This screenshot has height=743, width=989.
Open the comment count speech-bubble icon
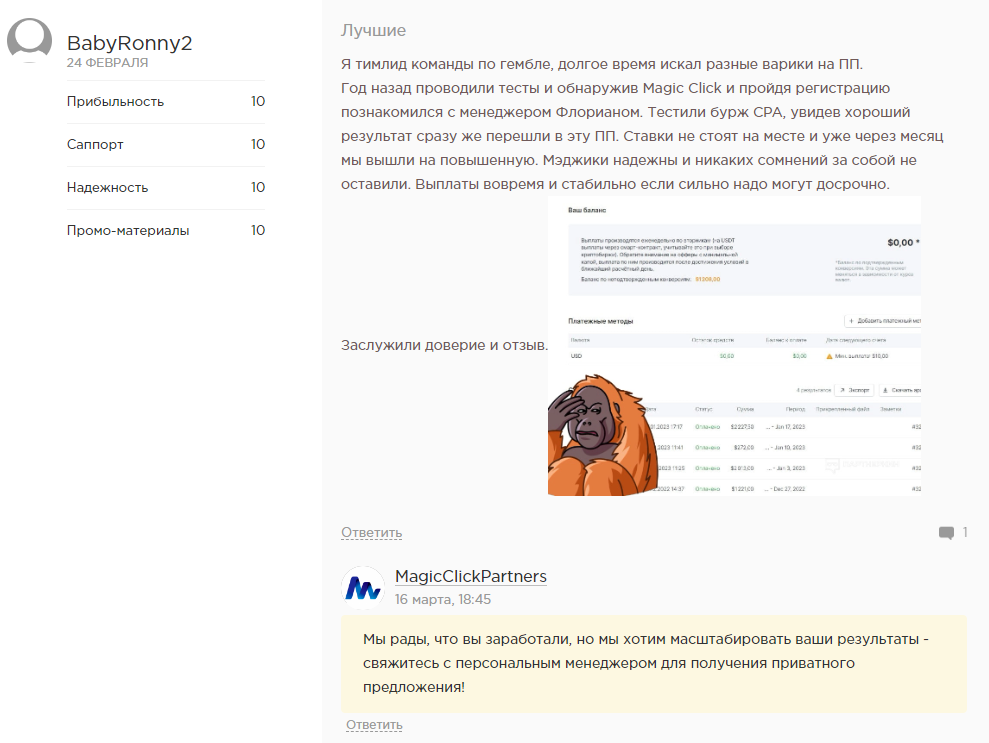(x=946, y=533)
